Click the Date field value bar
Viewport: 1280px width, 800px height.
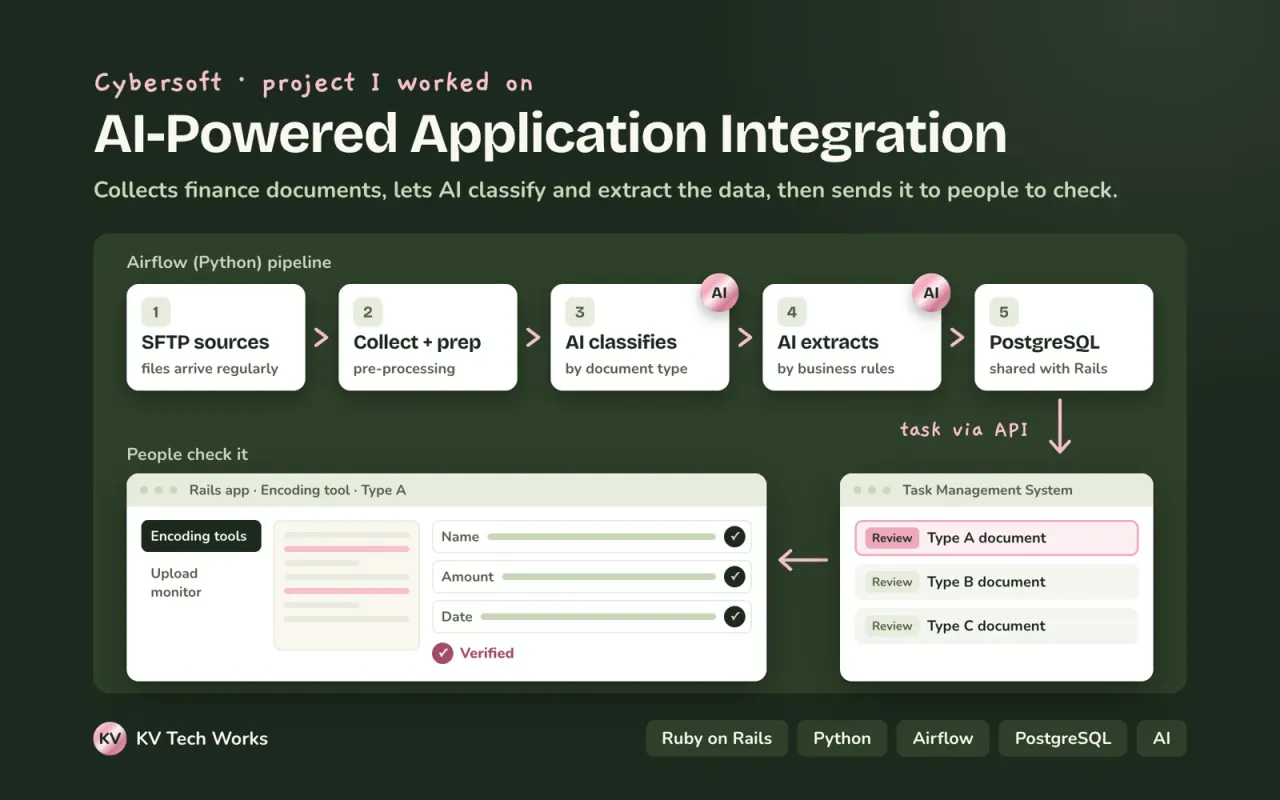tap(599, 617)
